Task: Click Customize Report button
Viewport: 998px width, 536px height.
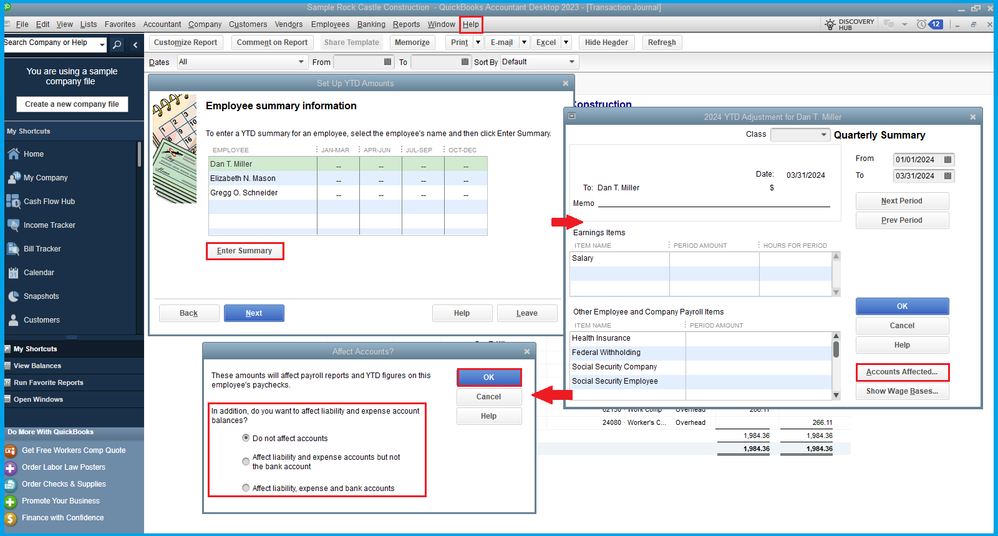Action: [x=185, y=42]
